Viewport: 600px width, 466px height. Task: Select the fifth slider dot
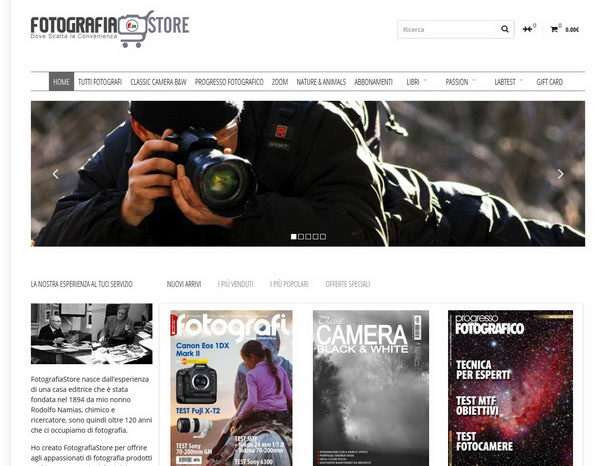pos(323,237)
